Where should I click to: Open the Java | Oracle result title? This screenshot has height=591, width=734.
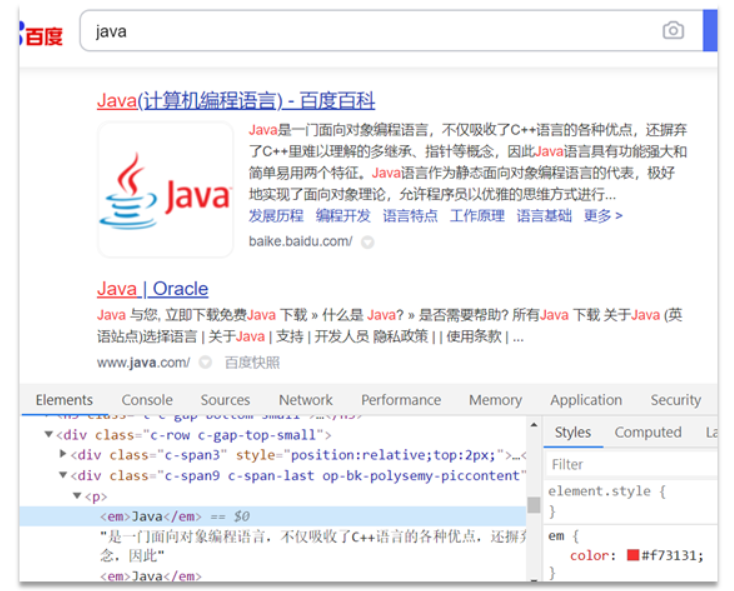tap(153, 289)
